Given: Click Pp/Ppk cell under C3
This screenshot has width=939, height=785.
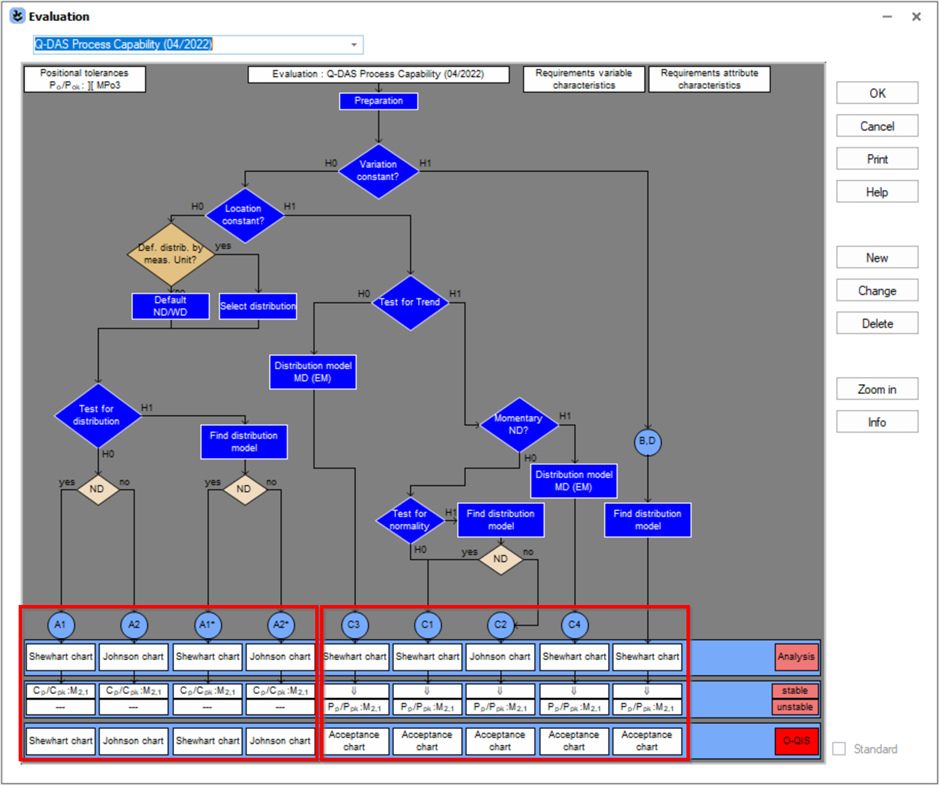Looking at the screenshot, I should (355, 708).
